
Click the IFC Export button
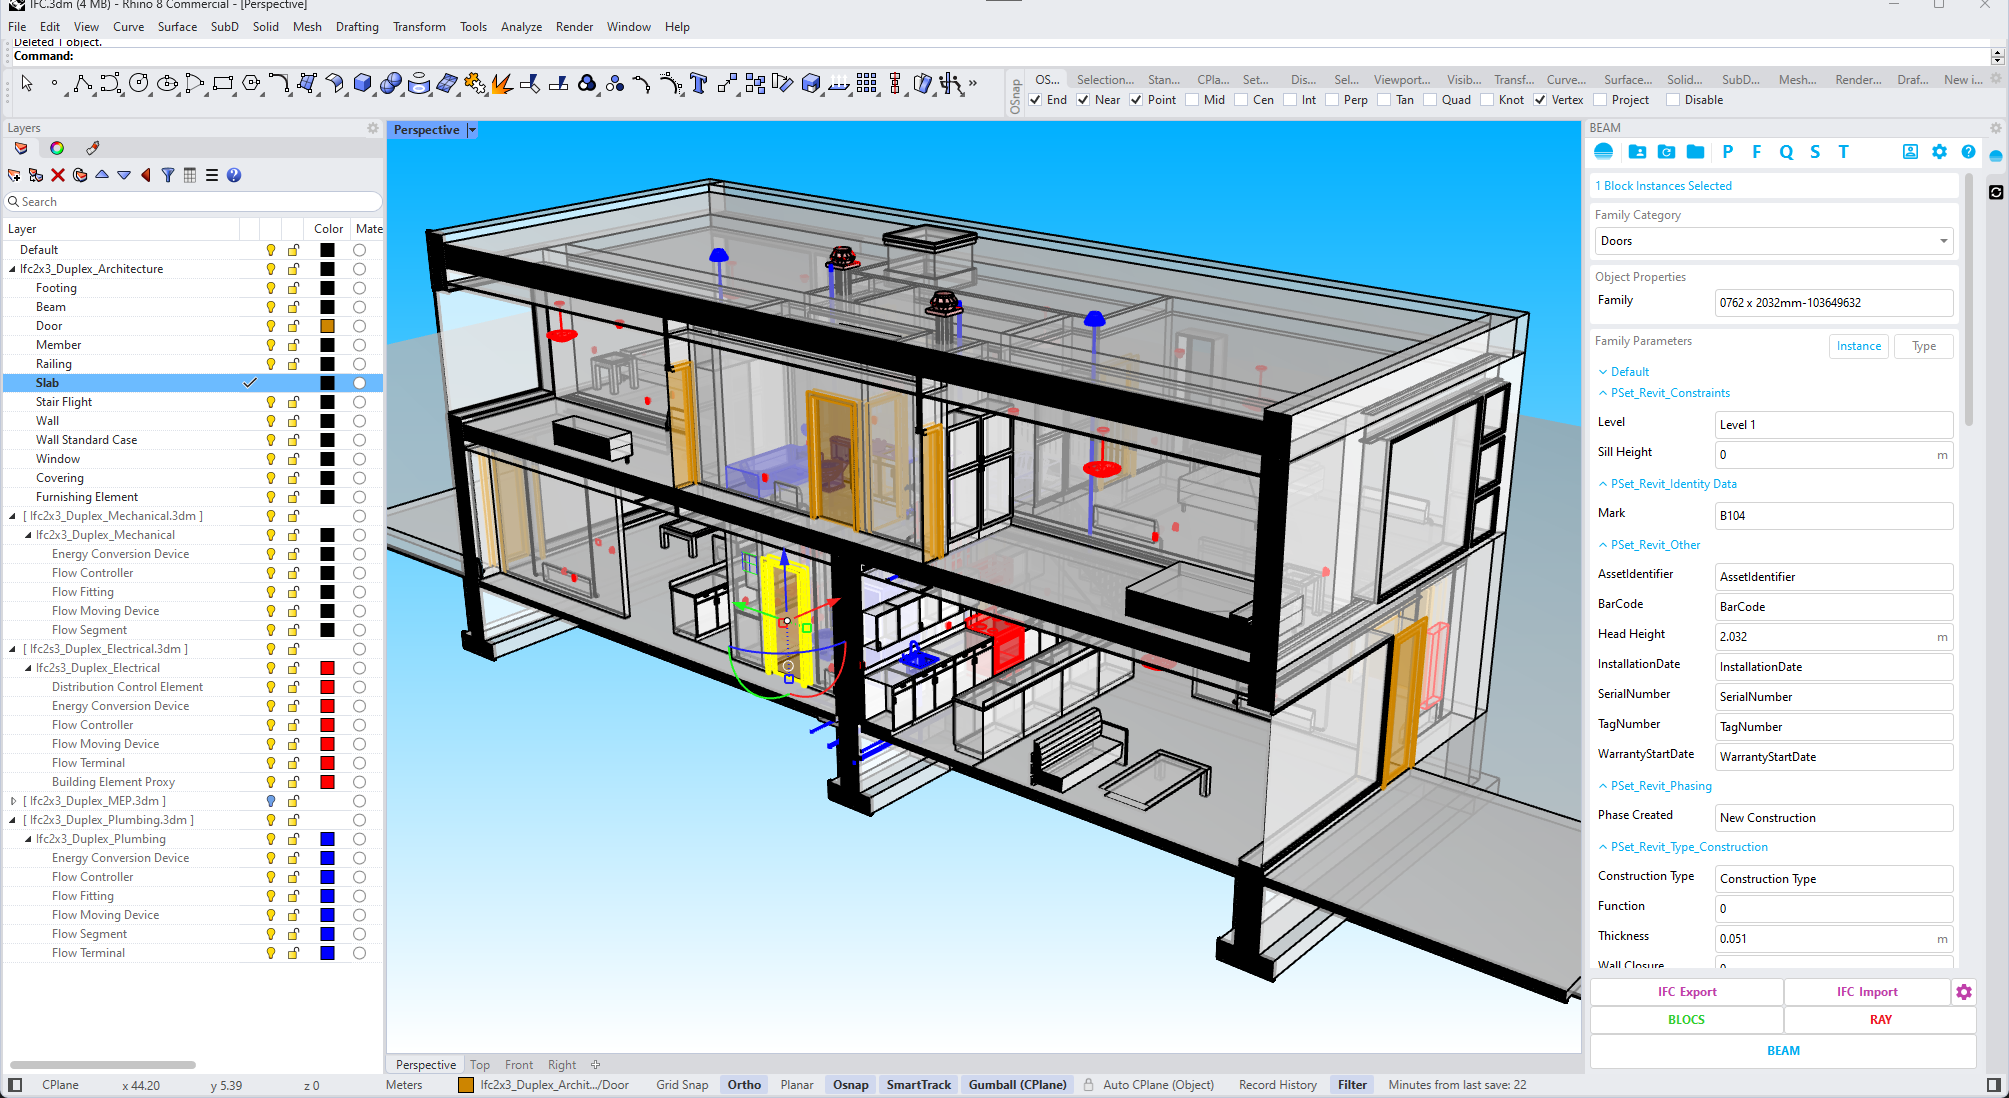point(1687,992)
